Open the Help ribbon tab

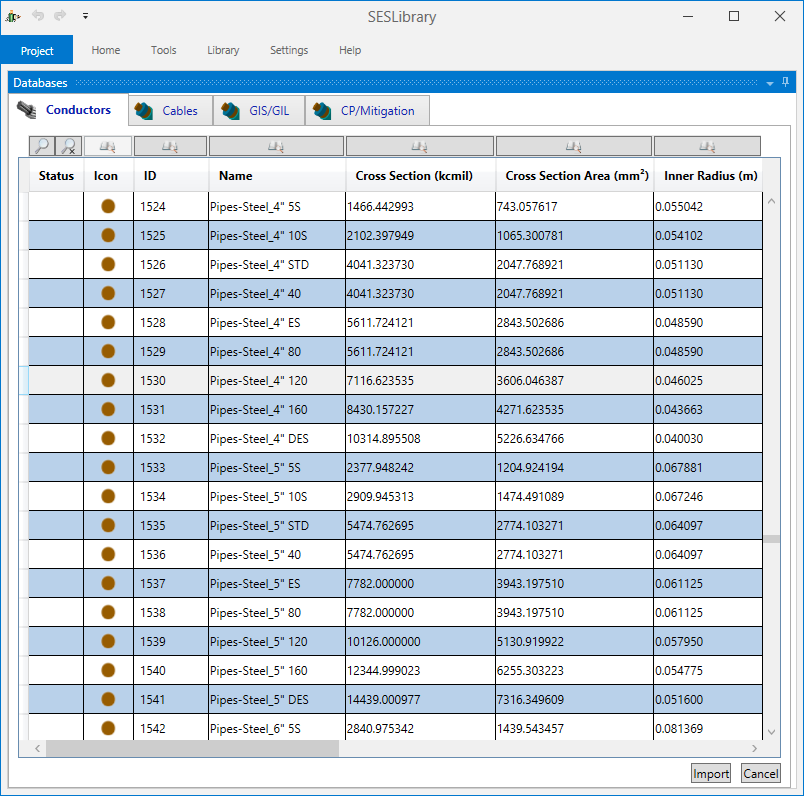[350, 50]
